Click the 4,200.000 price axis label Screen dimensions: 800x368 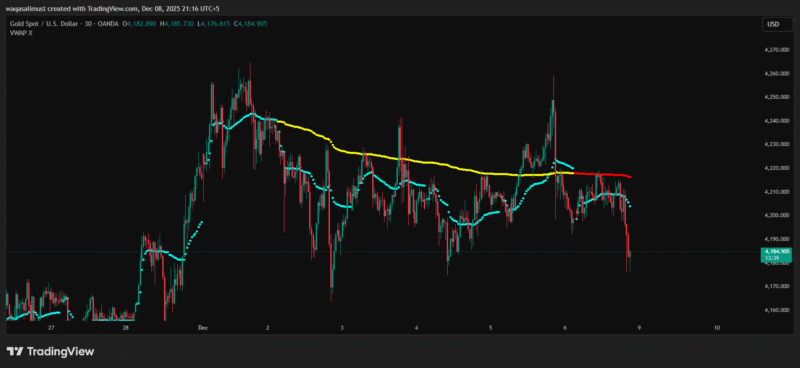(x=776, y=215)
